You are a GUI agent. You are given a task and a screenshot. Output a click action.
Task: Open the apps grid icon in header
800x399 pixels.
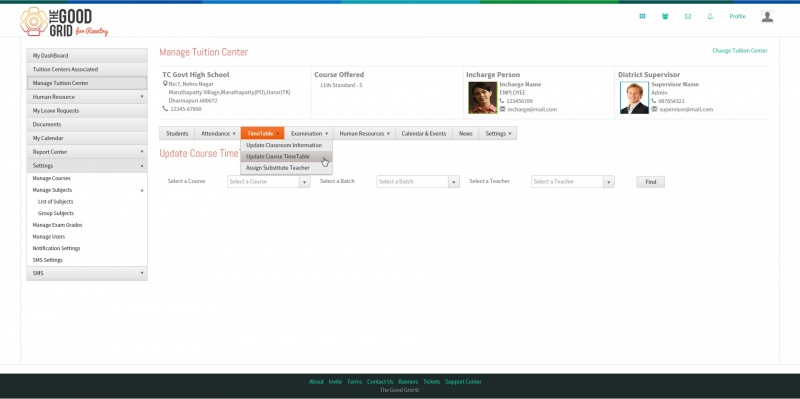[x=642, y=16]
